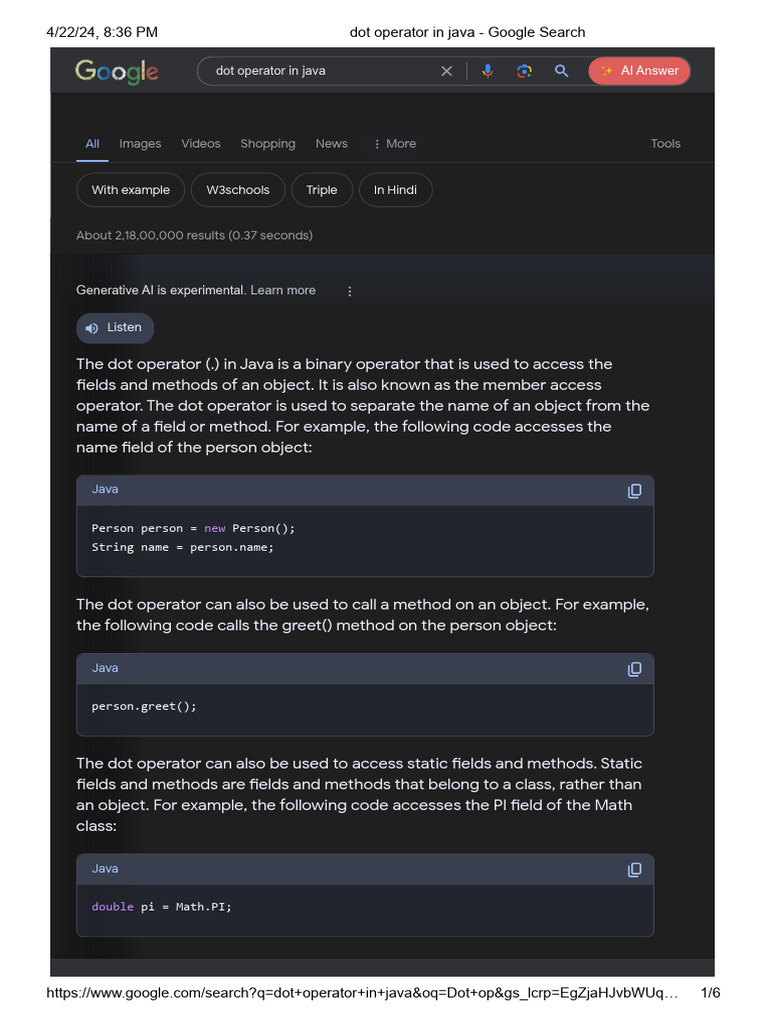Switch to the Videos tab

point(201,144)
